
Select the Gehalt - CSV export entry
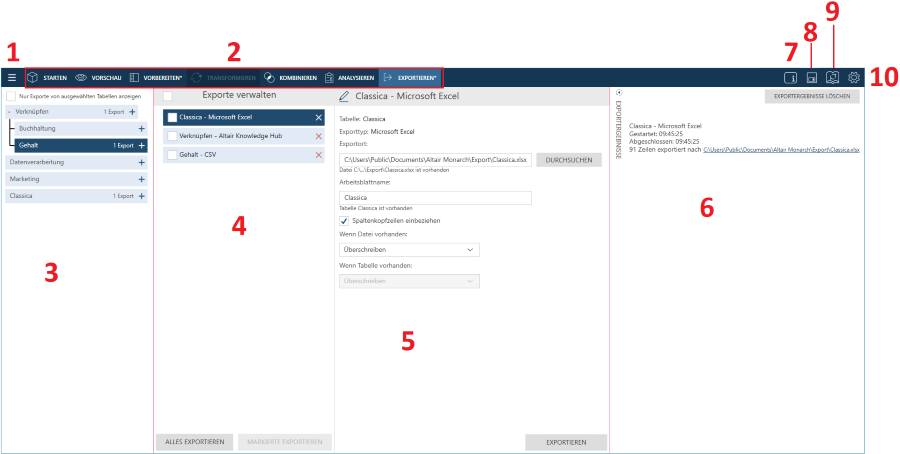pyautogui.click(x=244, y=155)
